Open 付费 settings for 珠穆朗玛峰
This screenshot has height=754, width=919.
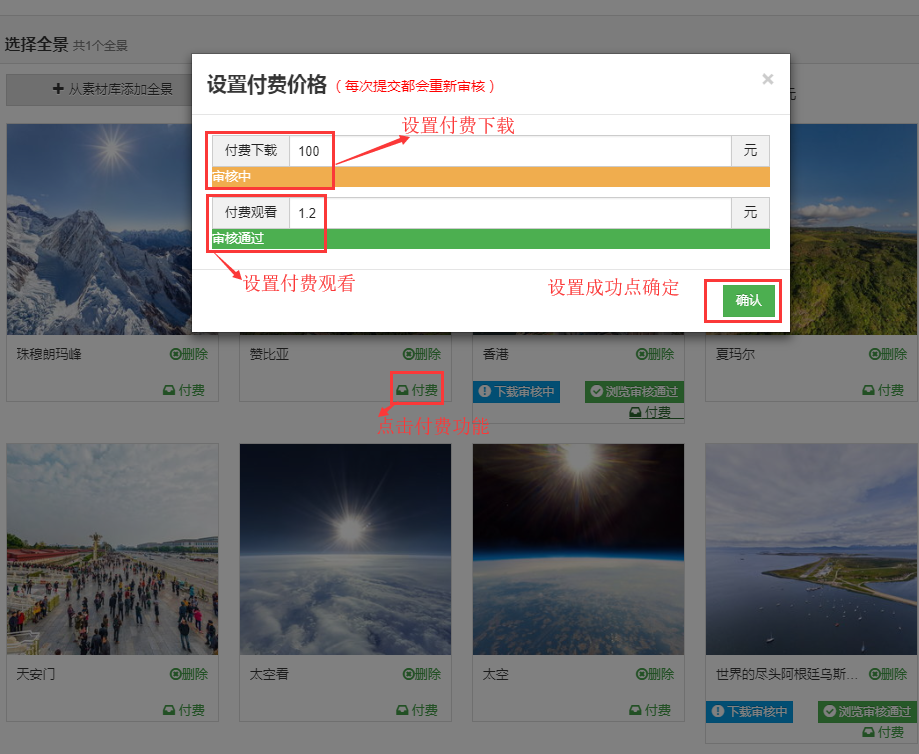point(184,390)
